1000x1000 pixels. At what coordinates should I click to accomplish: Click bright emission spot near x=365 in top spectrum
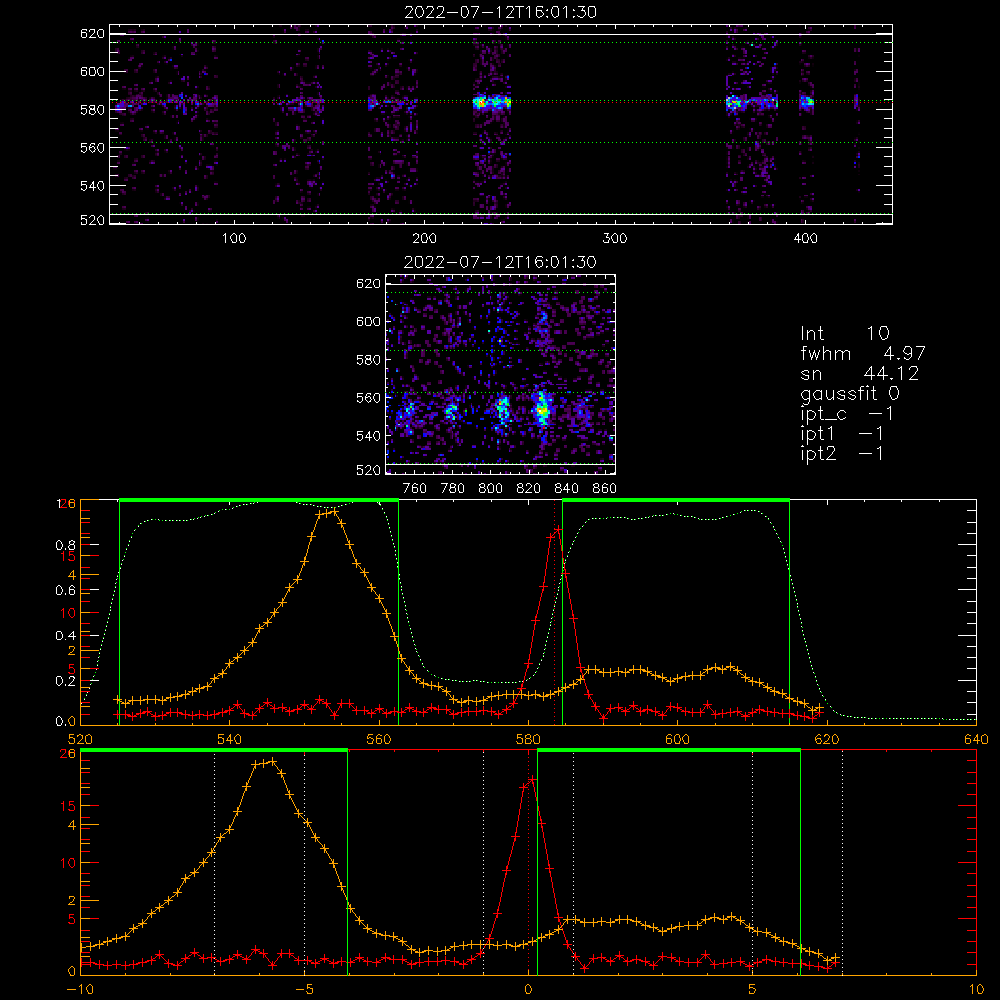(x=734, y=102)
